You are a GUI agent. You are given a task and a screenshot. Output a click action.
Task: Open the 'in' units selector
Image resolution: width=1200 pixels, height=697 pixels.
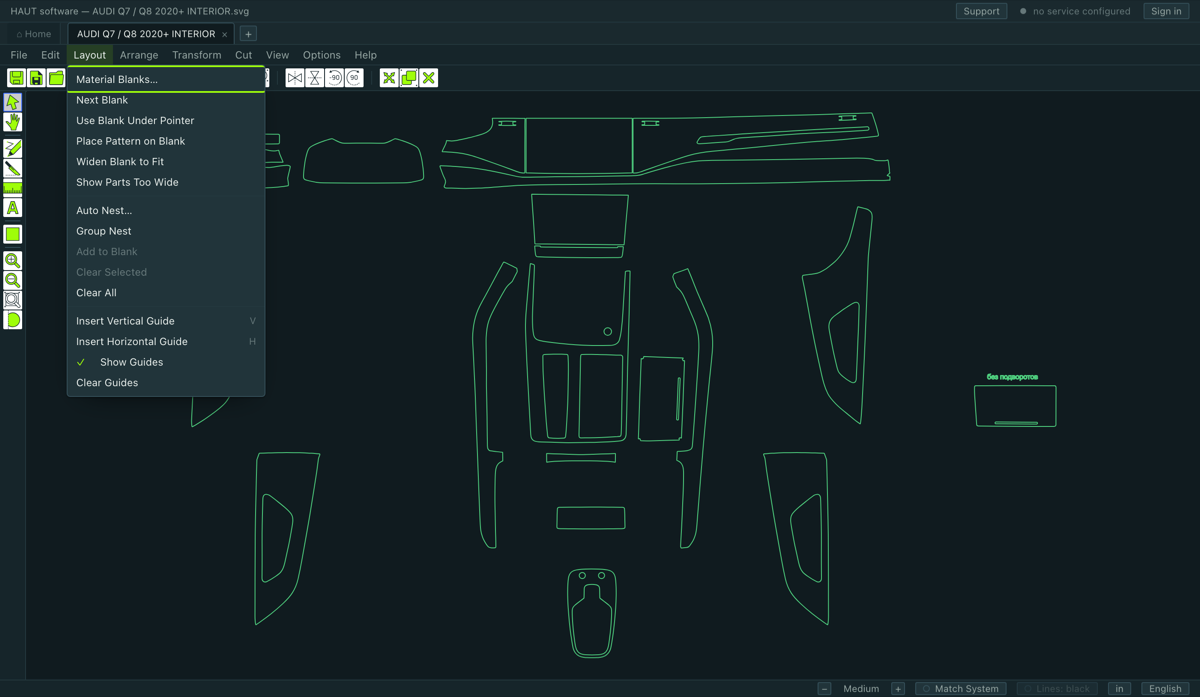coord(1120,688)
